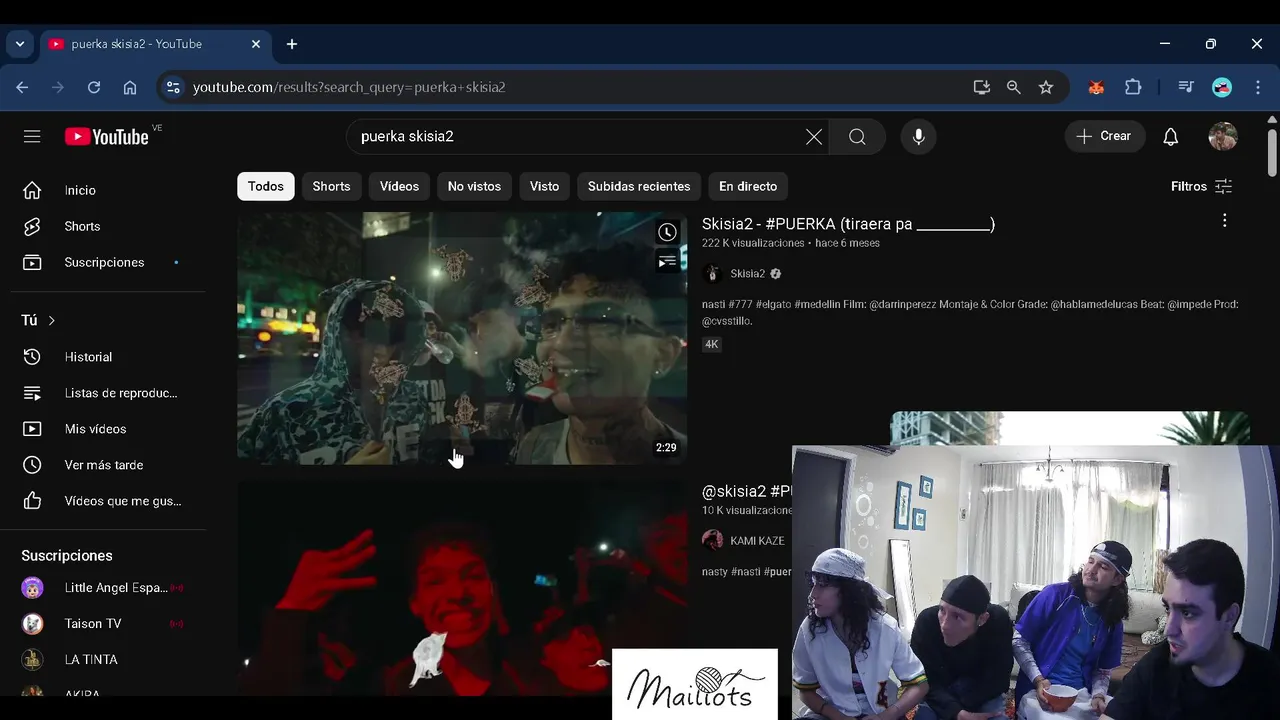Open Little Angel Español subscription

[108, 588]
